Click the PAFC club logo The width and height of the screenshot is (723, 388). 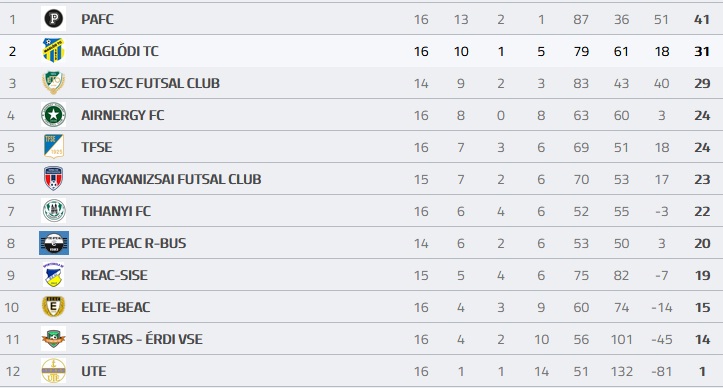pos(53,19)
